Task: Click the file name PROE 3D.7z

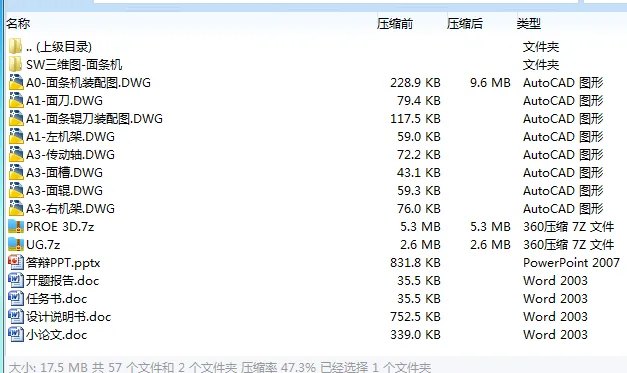Action: tap(60, 227)
